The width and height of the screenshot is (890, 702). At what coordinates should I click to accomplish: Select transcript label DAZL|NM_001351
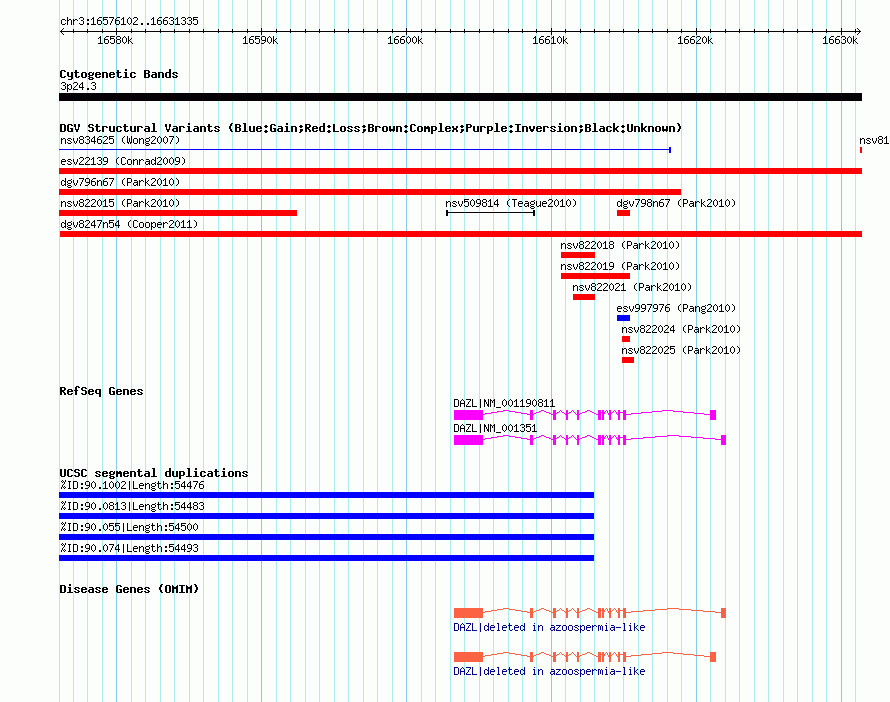pos(495,428)
